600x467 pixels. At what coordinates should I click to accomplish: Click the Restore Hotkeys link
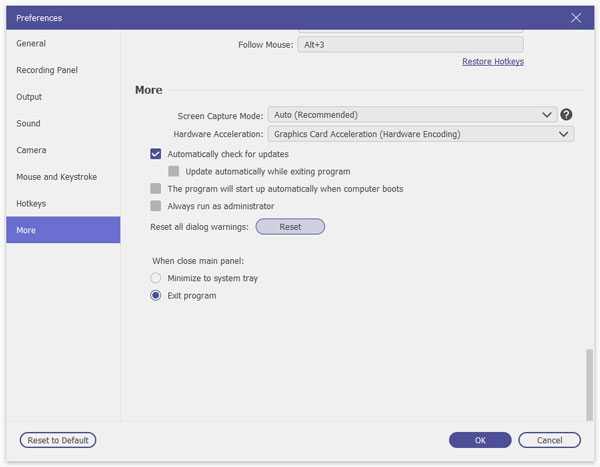(x=492, y=62)
